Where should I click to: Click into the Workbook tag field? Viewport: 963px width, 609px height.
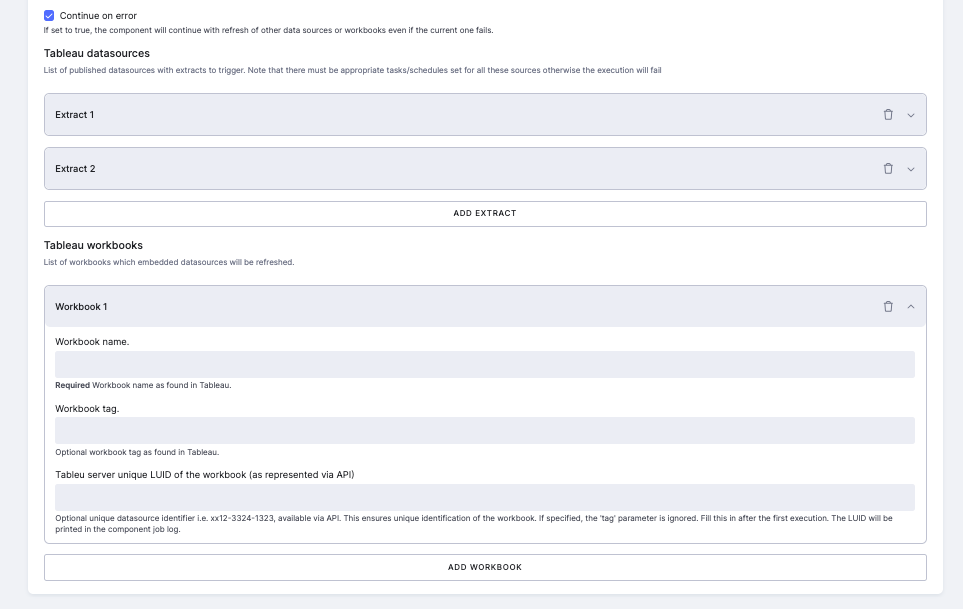[485, 431]
